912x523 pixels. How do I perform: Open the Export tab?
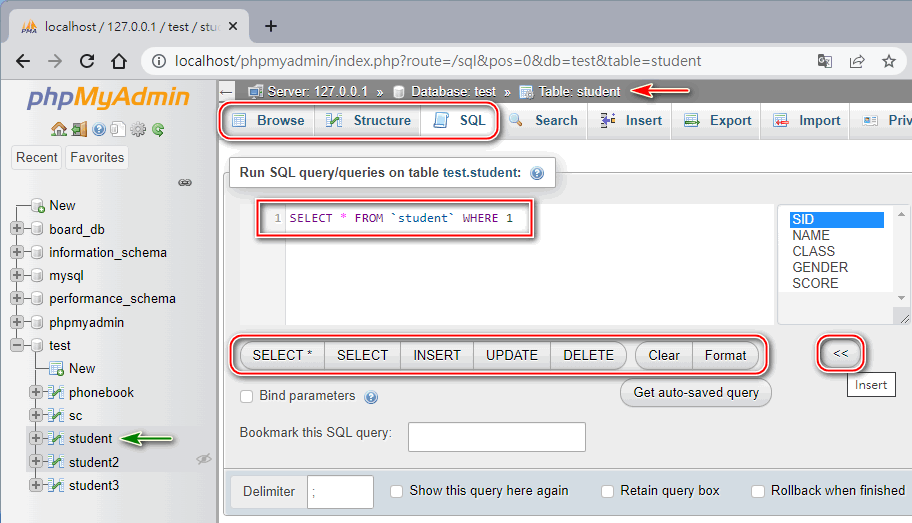pyautogui.click(x=717, y=120)
